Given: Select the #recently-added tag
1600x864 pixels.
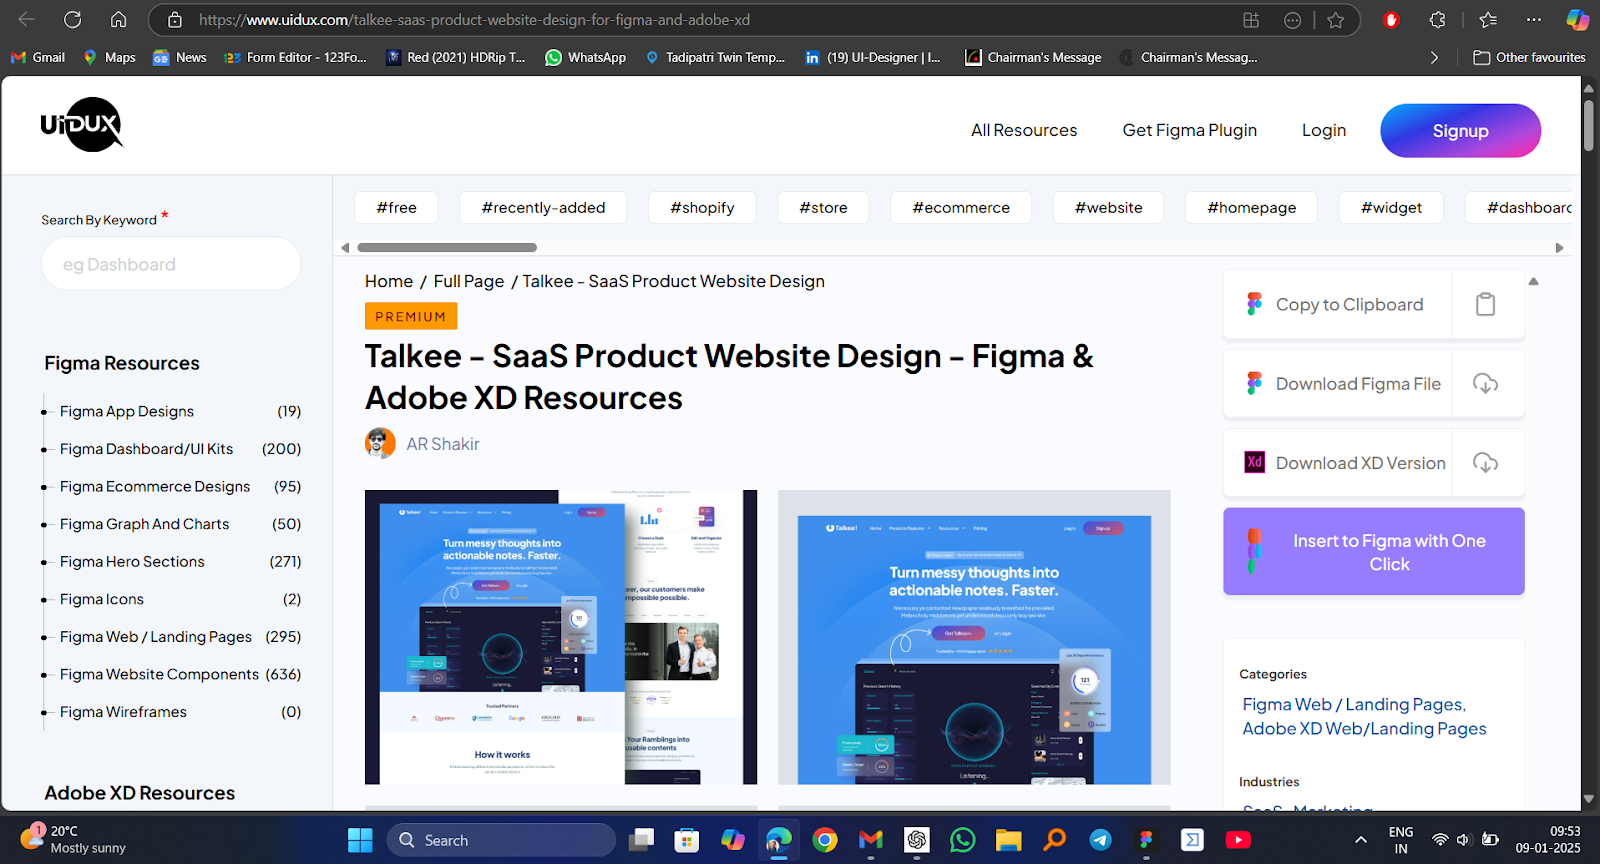Looking at the screenshot, I should pos(543,207).
